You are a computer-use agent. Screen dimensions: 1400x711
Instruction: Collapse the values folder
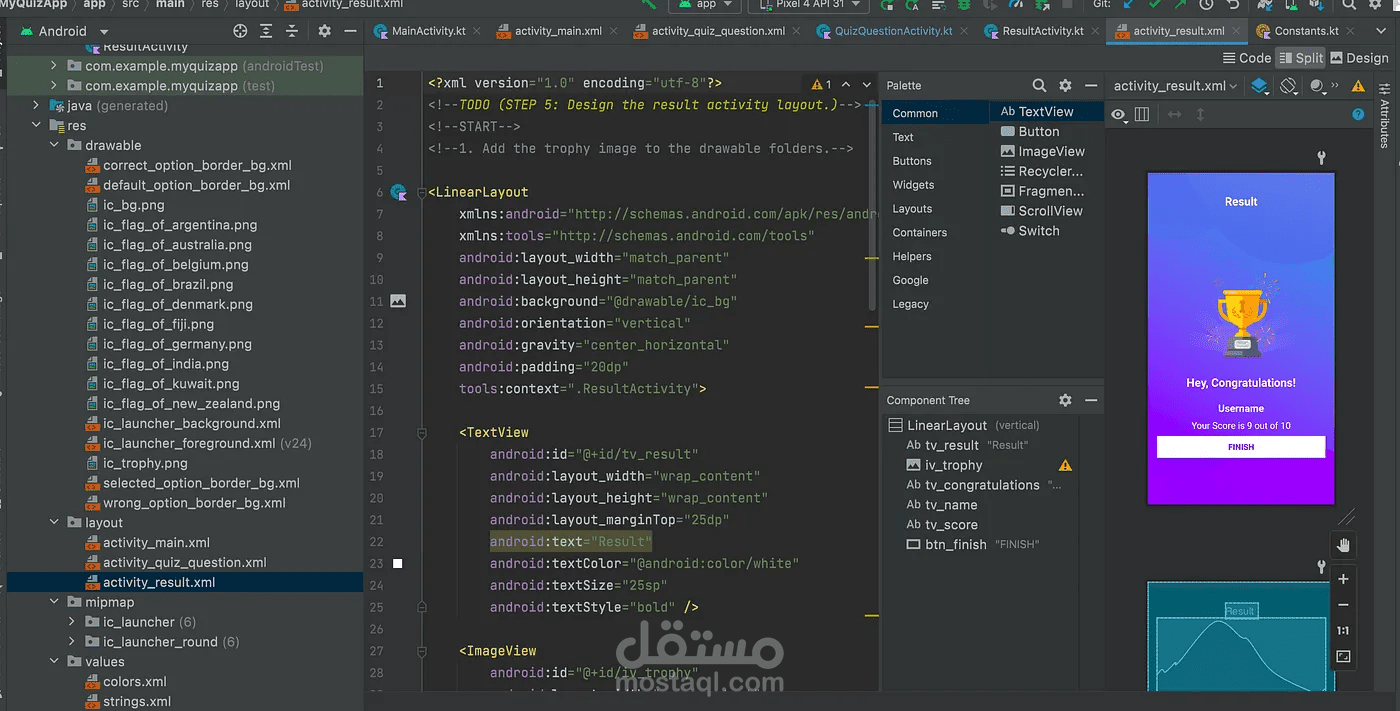click(x=55, y=661)
